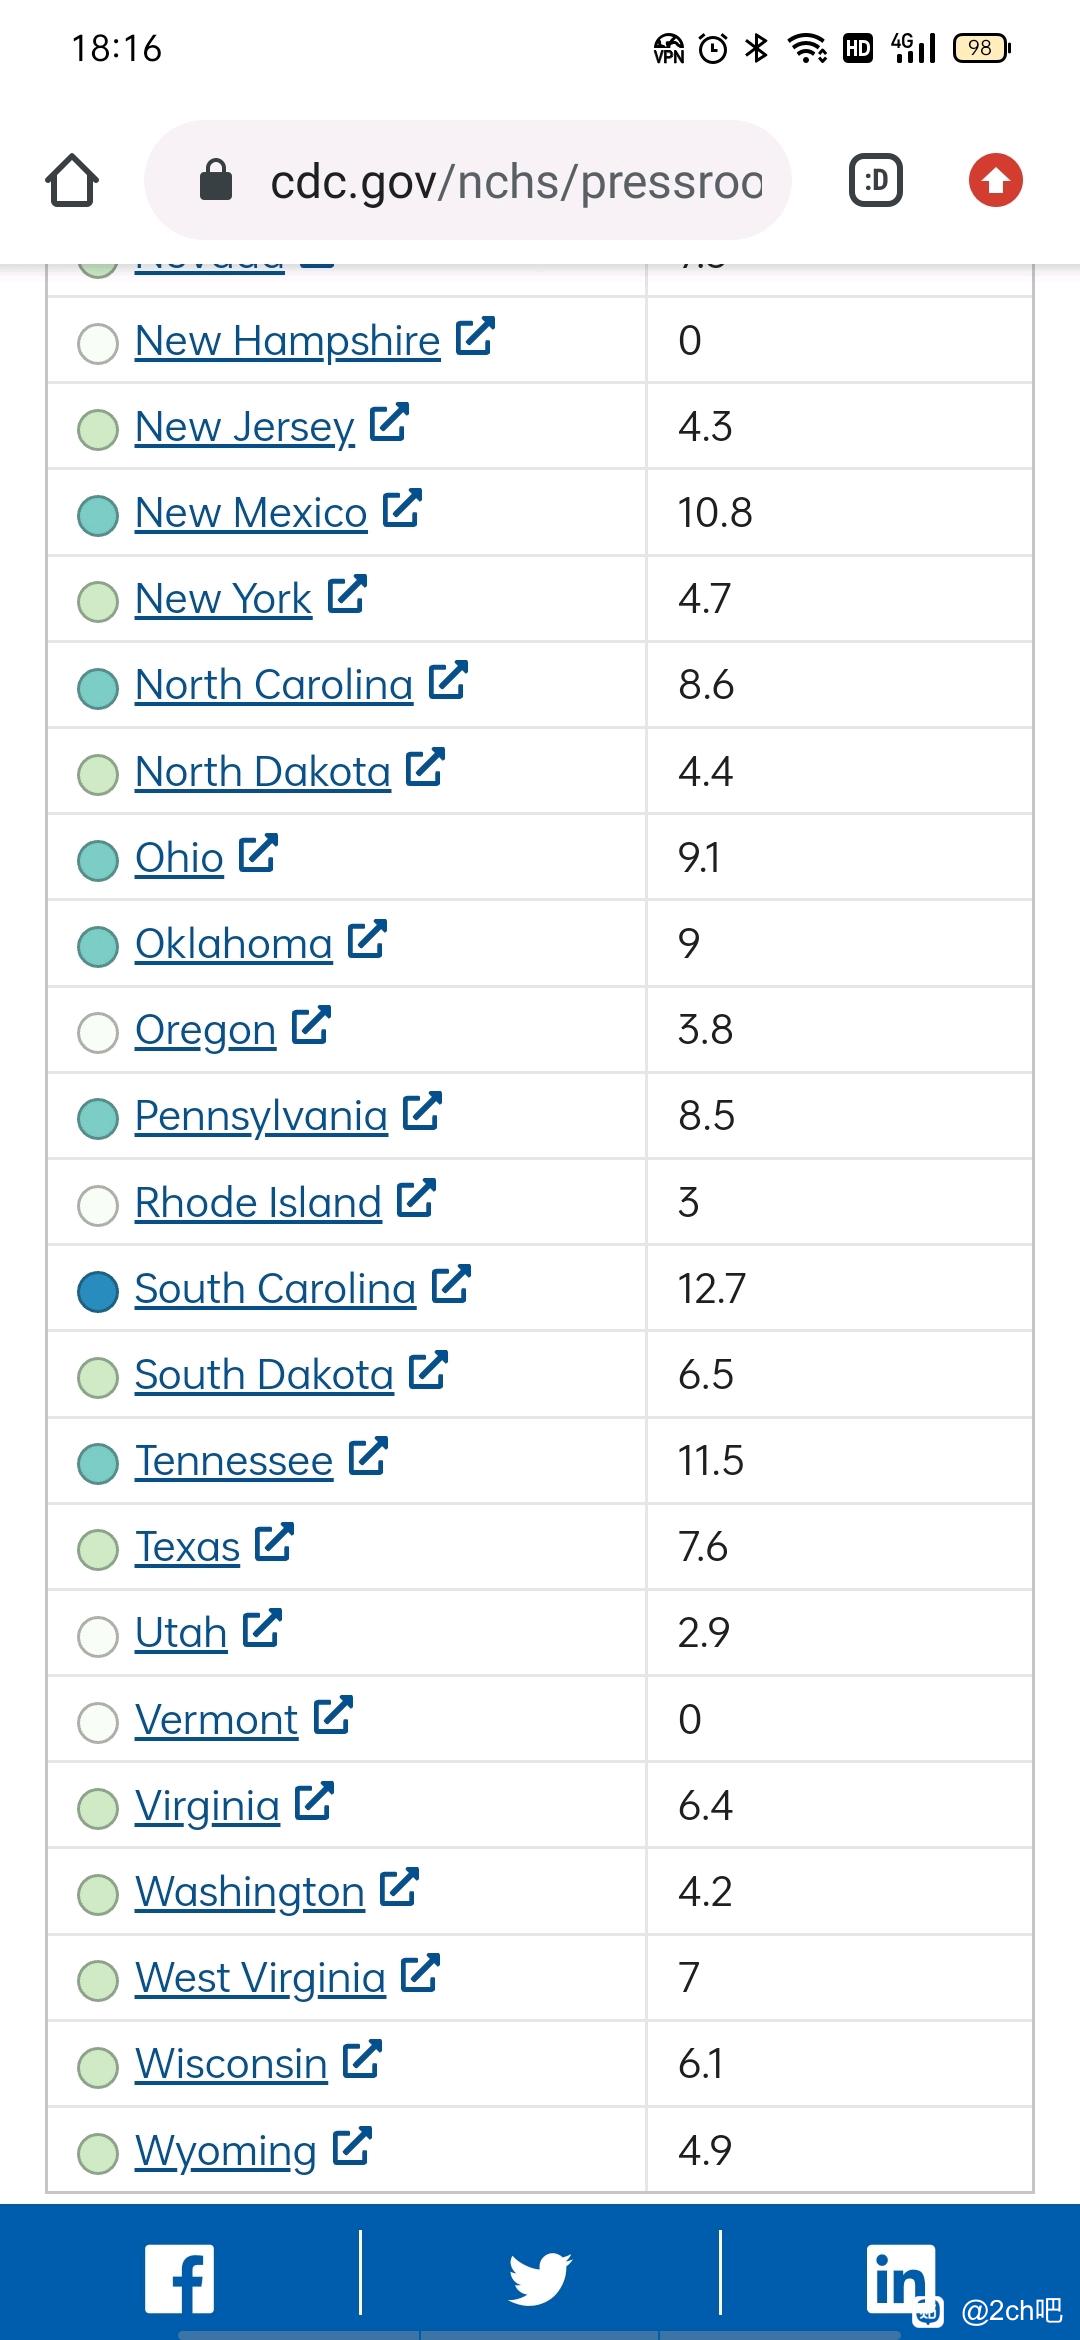This screenshot has width=1080, height=2340.
Task: Share the page via the Facebook icon
Action: click(x=180, y=2279)
